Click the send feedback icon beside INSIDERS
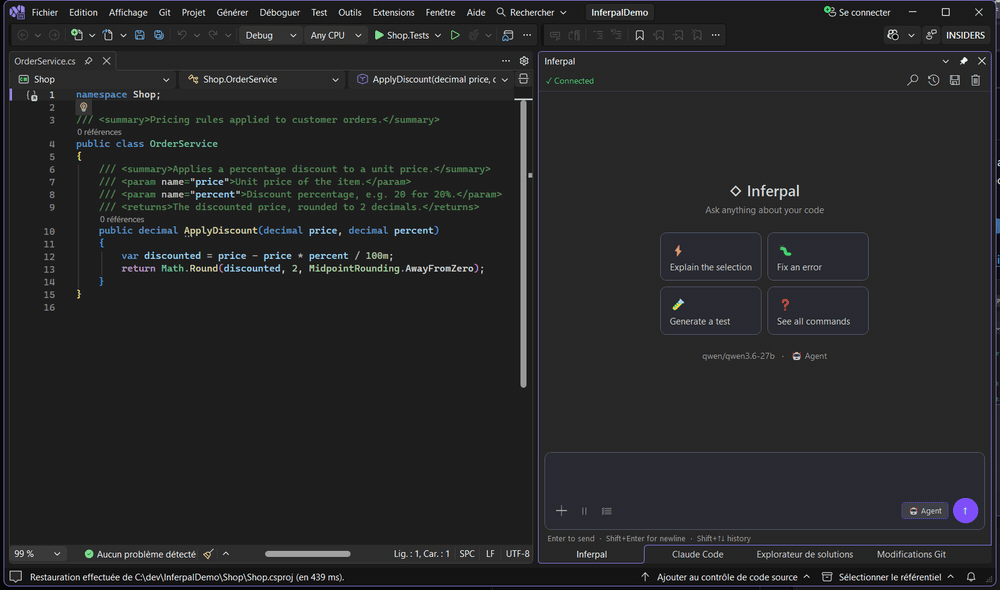This screenshot has height=590, width=1000. (931, 35)
